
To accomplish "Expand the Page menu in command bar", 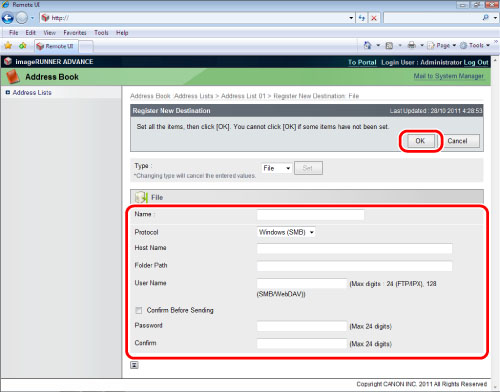I will 442,45.
